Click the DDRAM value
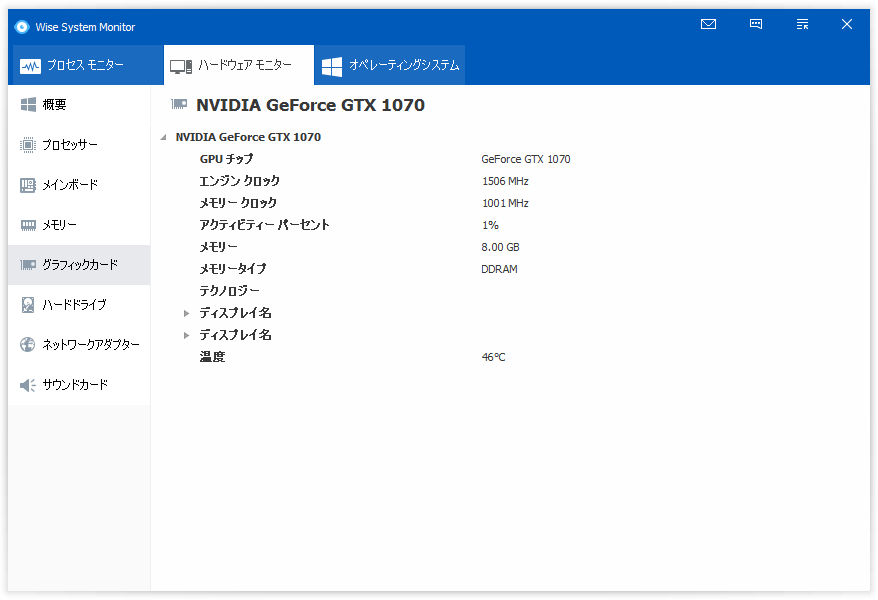 tap(499, 269)
